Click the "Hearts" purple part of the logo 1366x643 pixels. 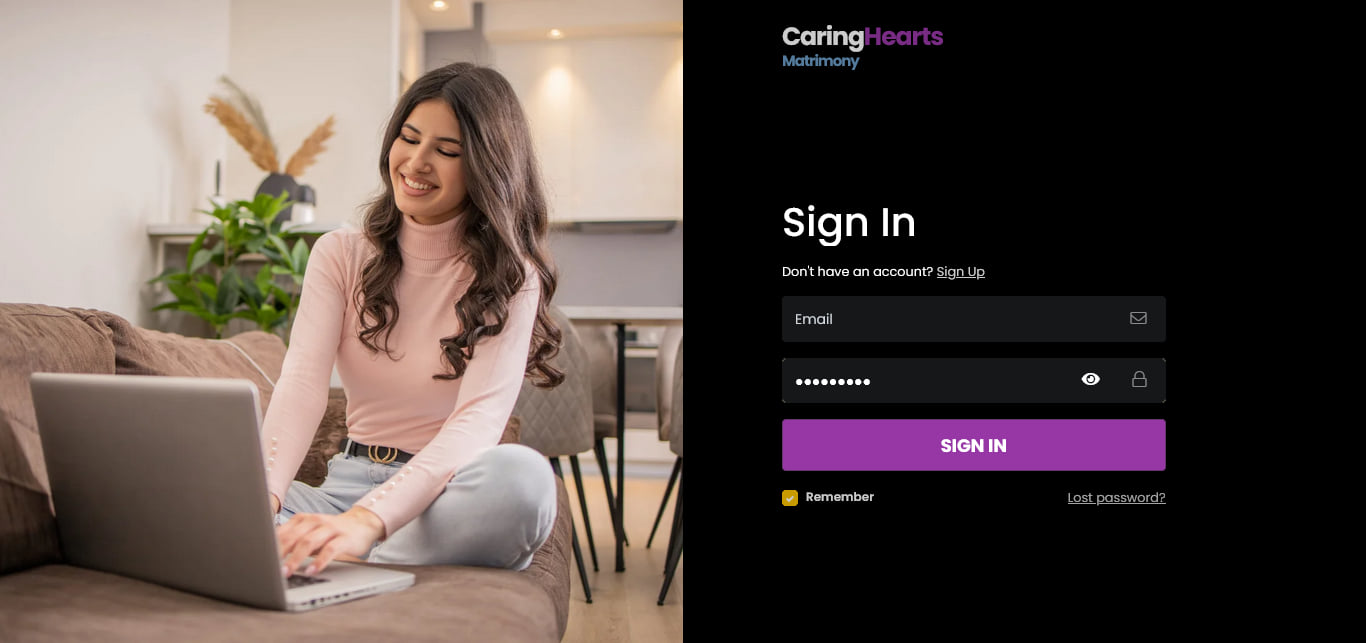(x=904, y=37)
